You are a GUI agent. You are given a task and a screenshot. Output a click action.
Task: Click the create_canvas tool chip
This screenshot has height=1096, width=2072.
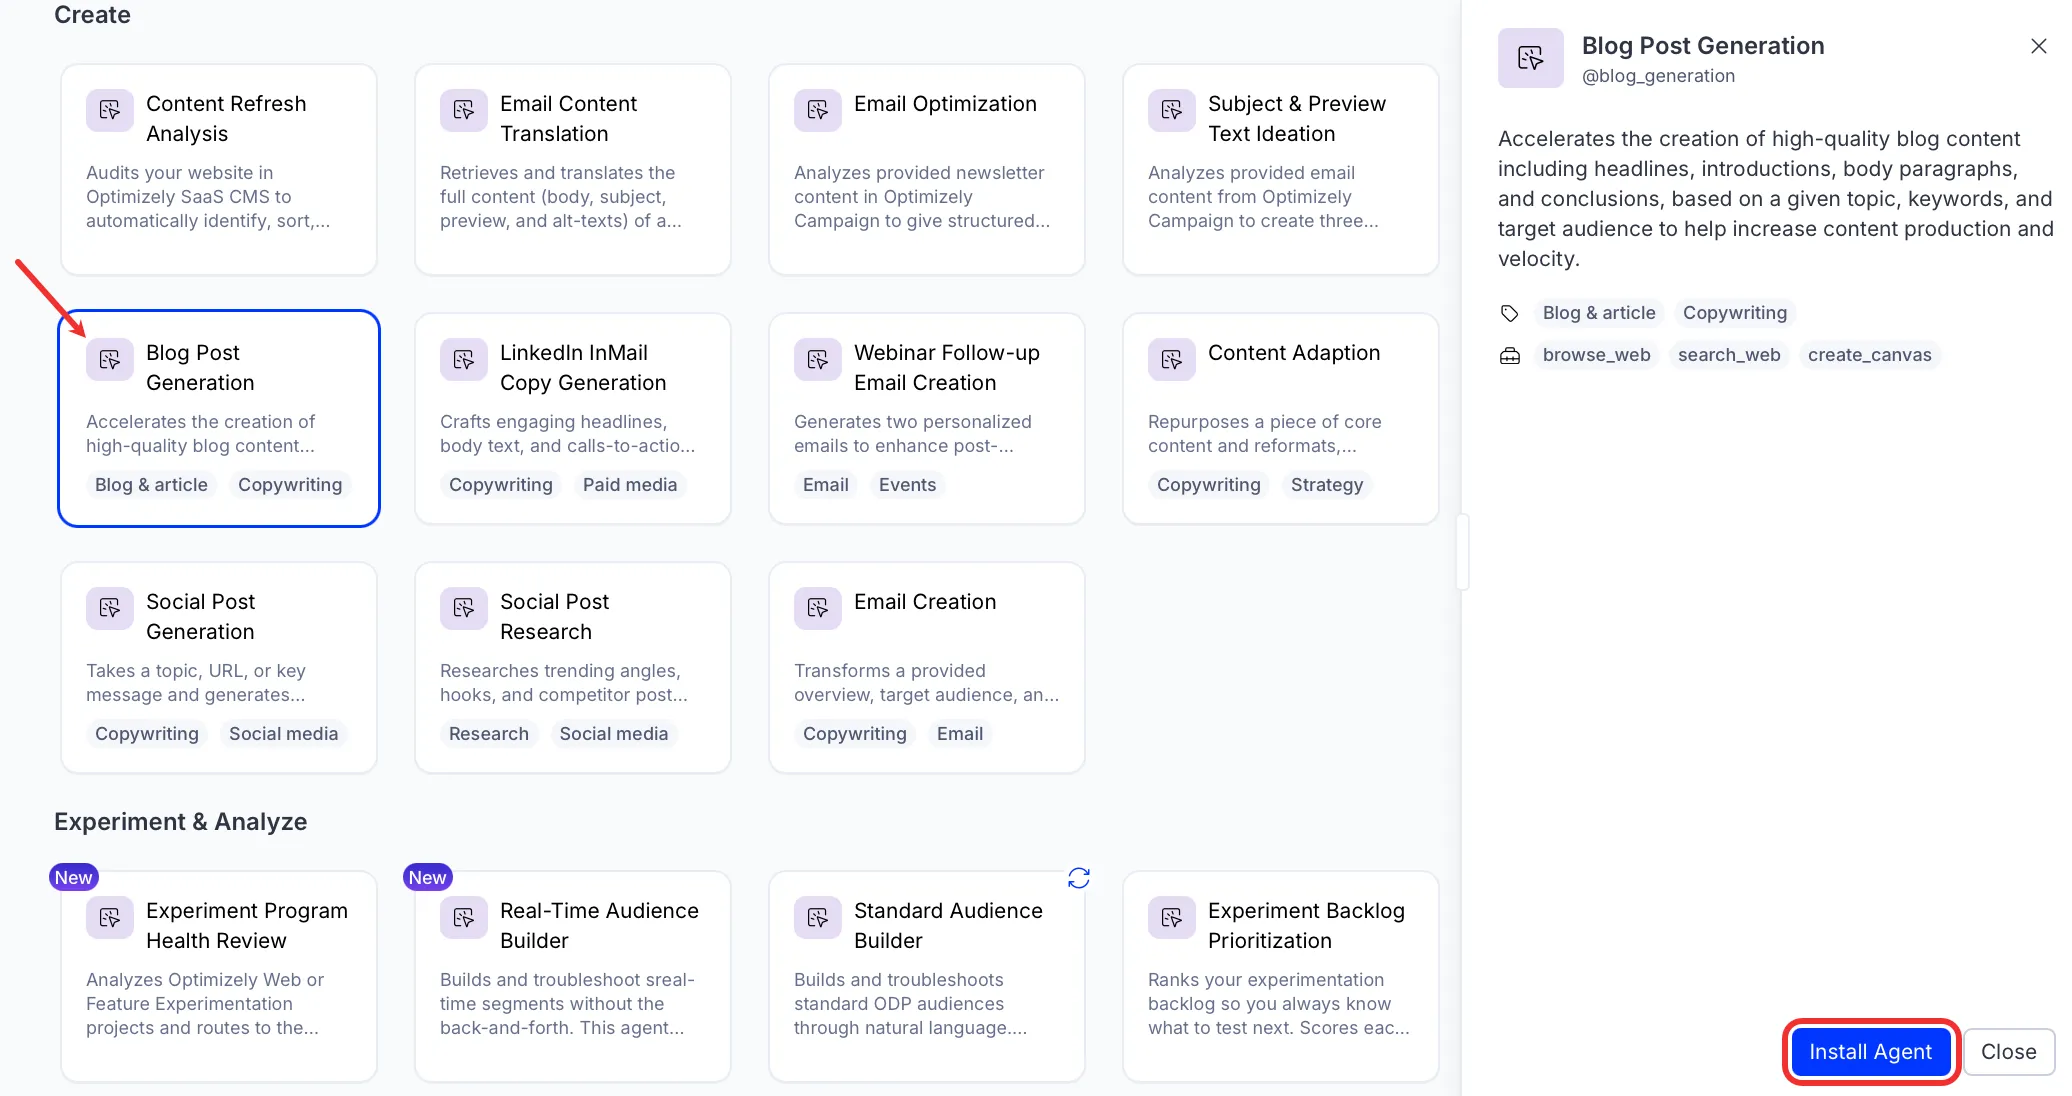tap(1870, 355)
